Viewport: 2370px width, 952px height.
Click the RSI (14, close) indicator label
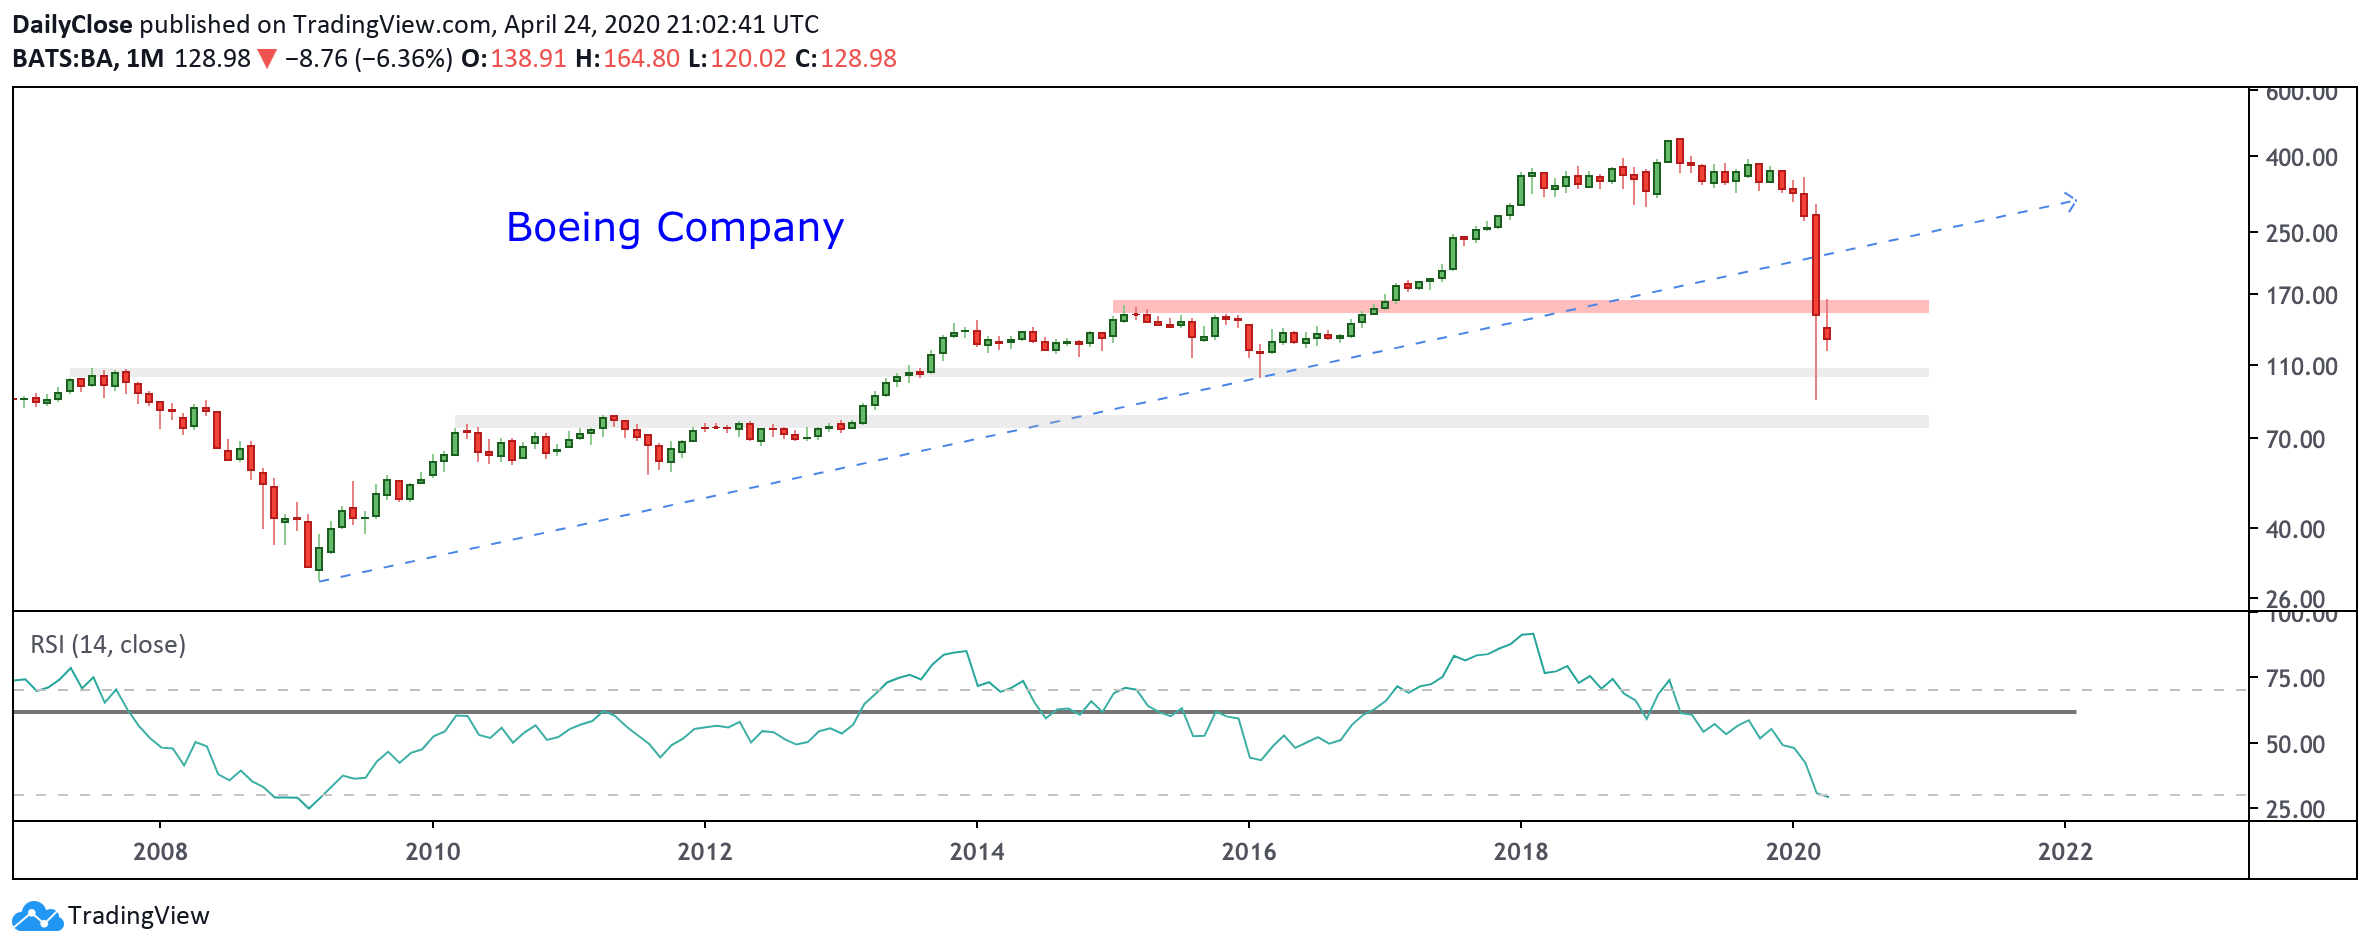108,645
